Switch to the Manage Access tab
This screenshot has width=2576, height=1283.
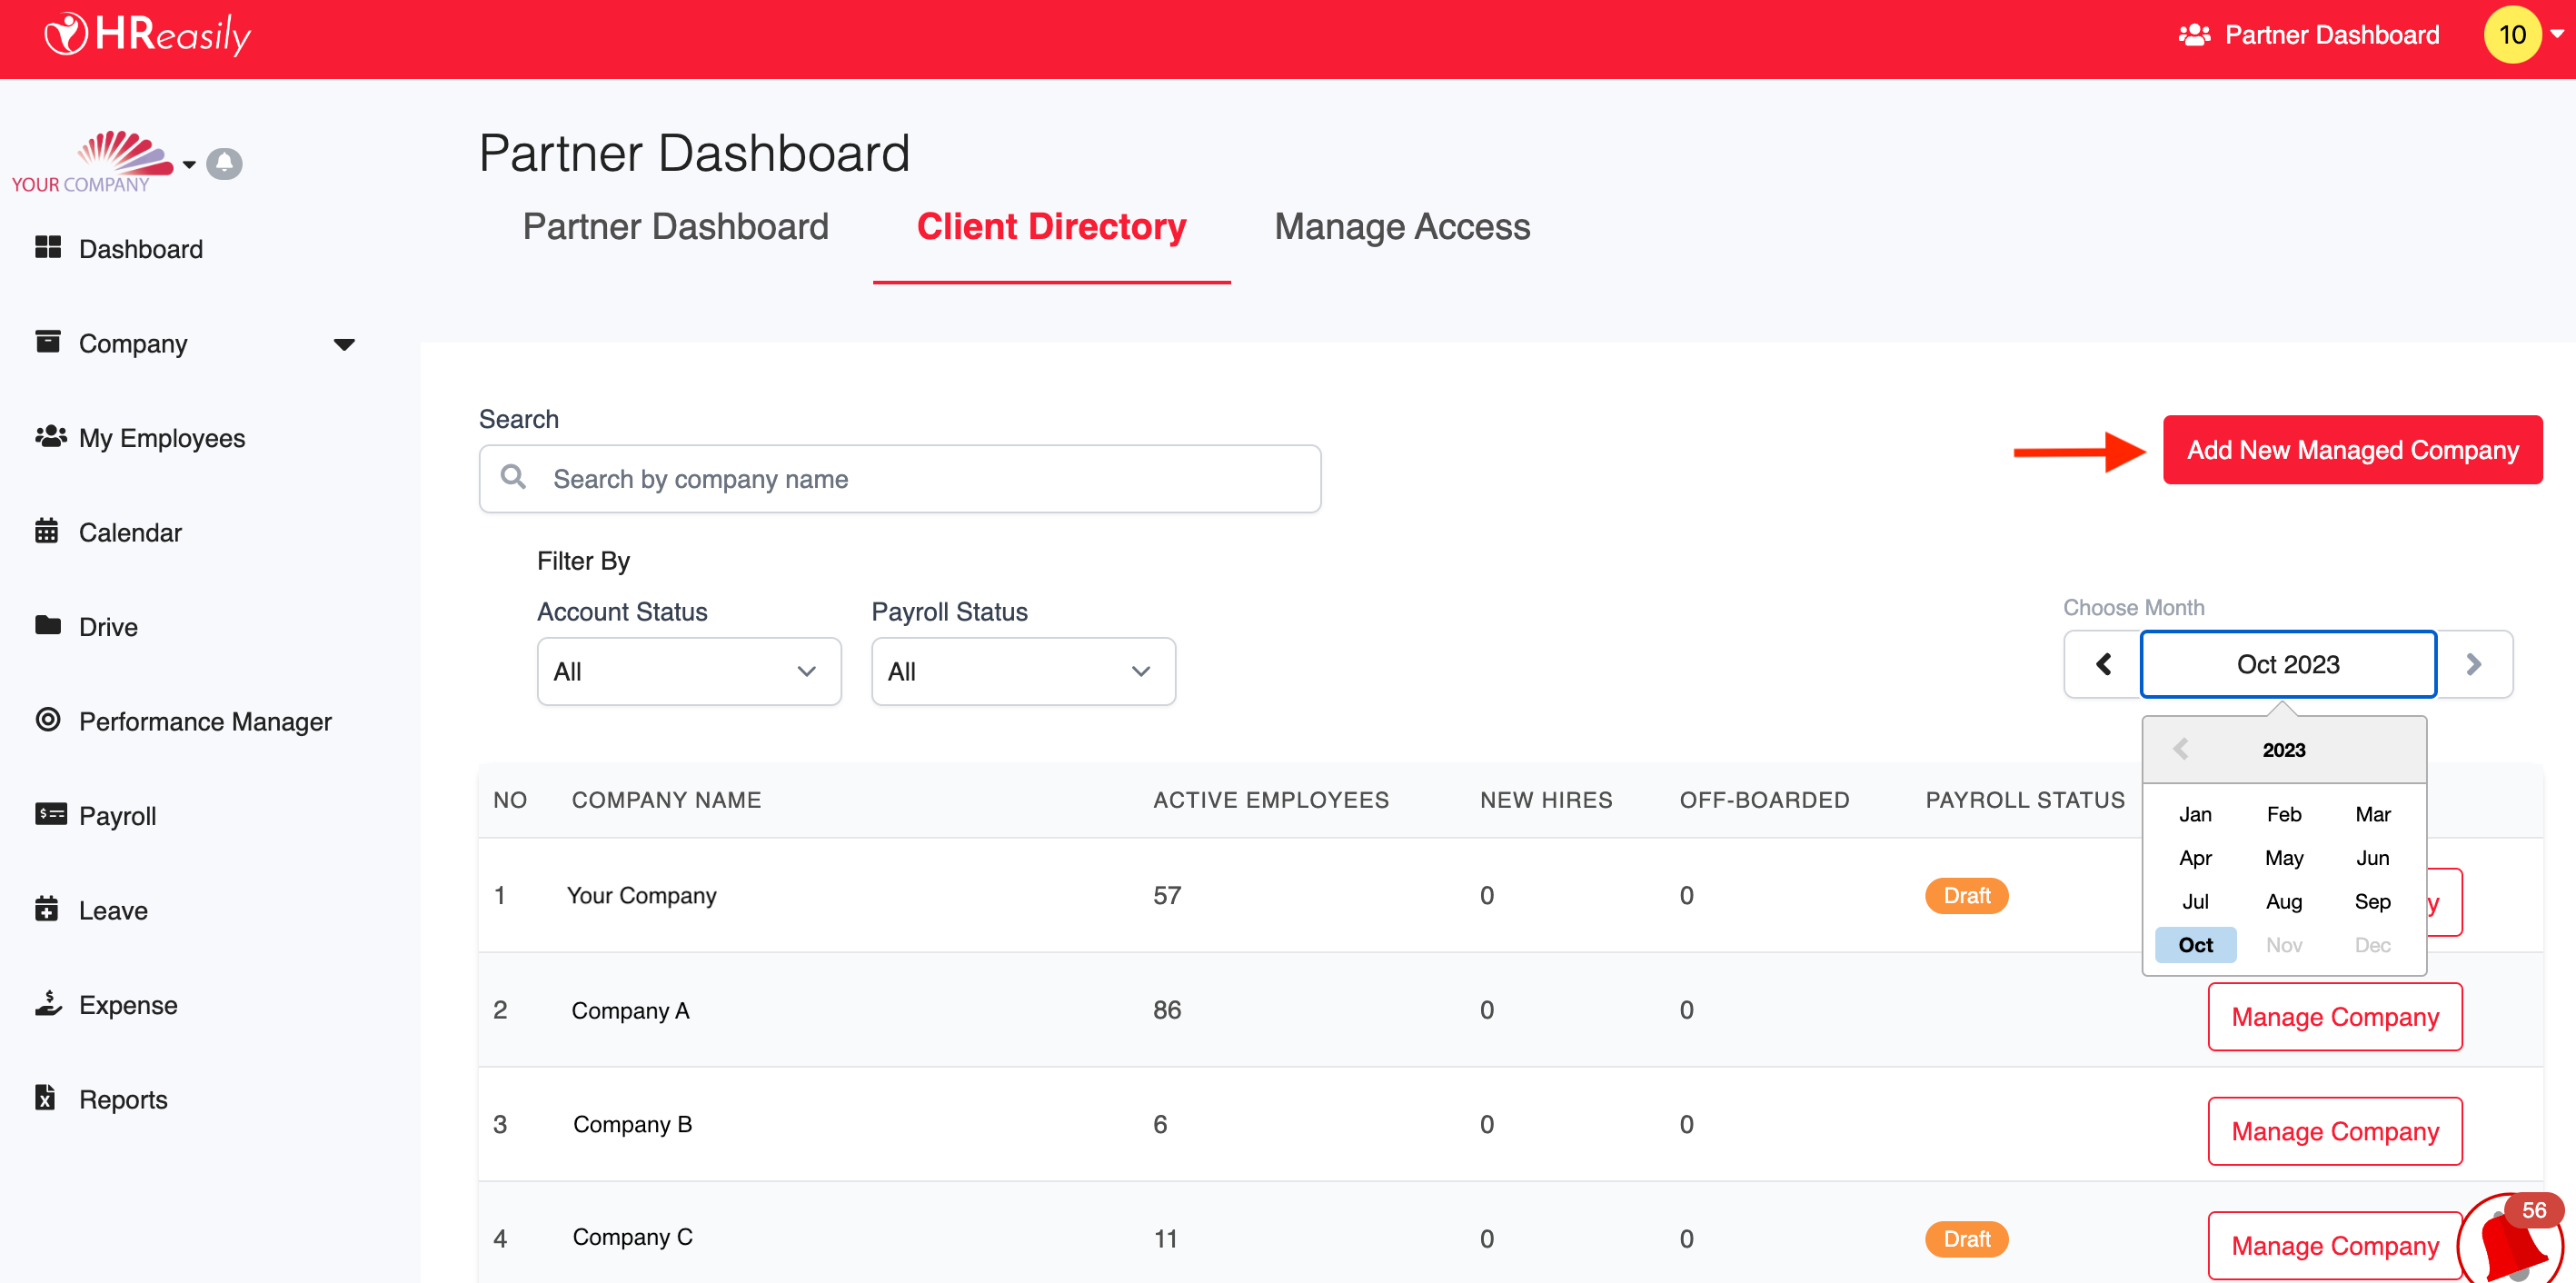point(1401,227)
